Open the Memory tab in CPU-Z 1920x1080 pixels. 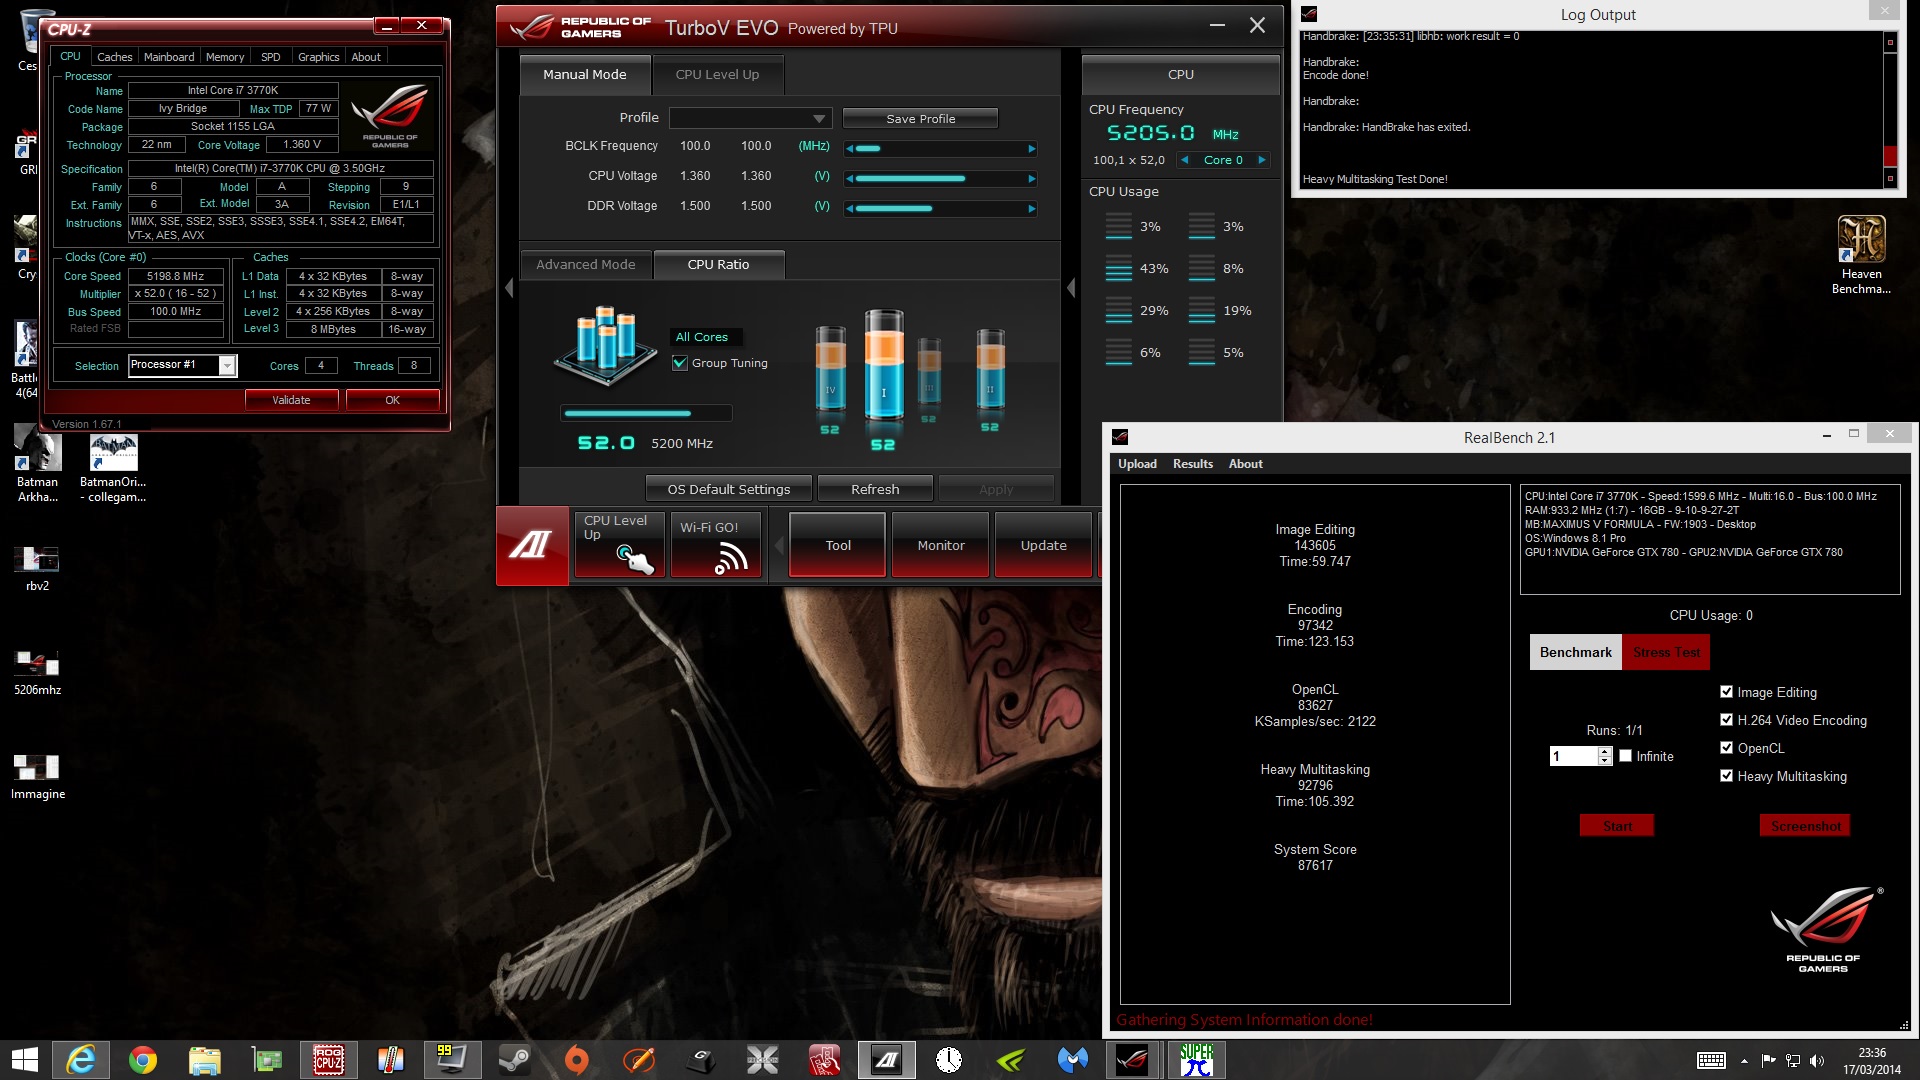coord(225,57)
